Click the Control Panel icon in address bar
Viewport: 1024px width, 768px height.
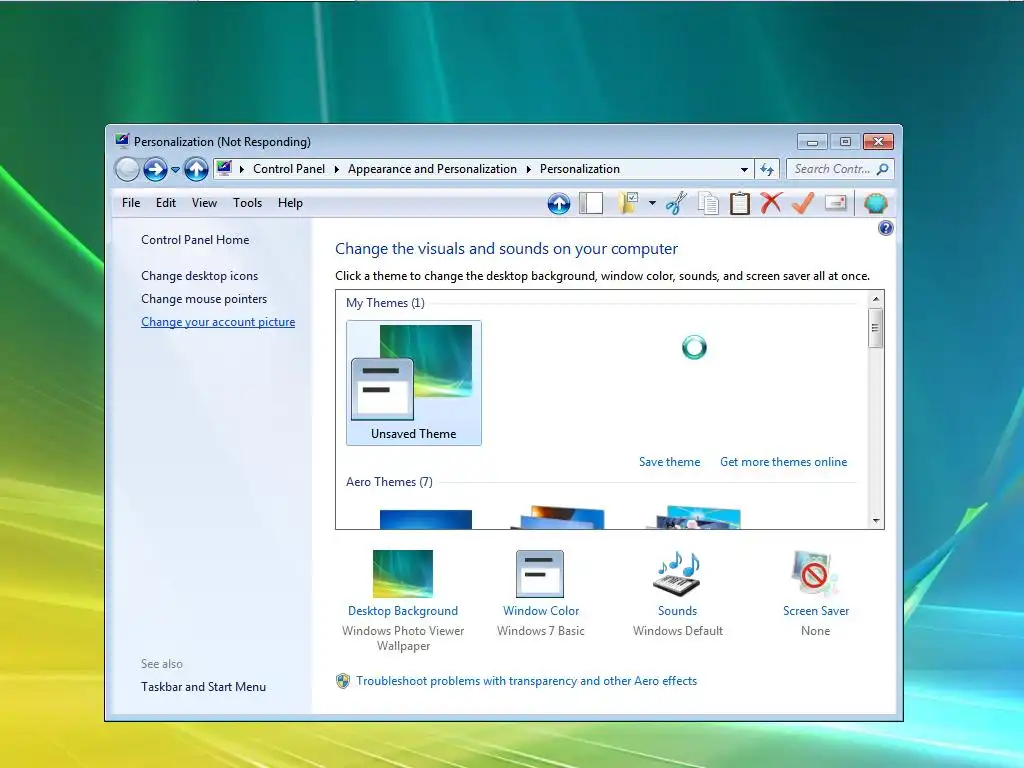tap(225, 168)
